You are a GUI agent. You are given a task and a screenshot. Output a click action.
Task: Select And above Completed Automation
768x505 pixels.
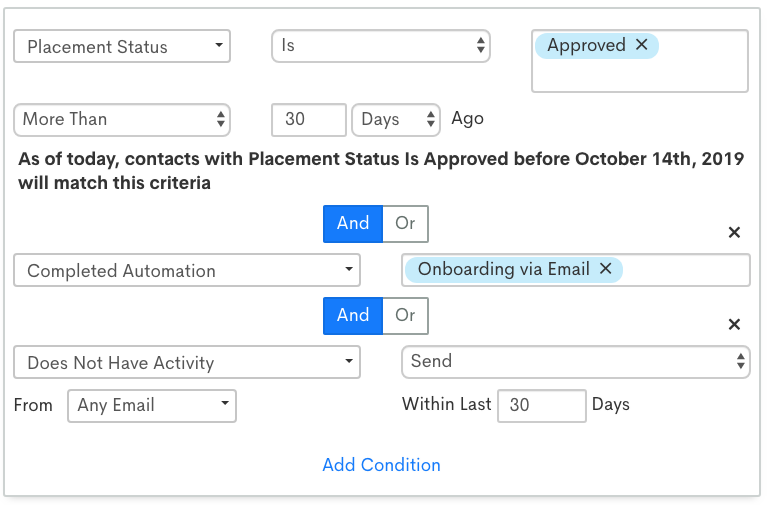click(x=353, y=223)
